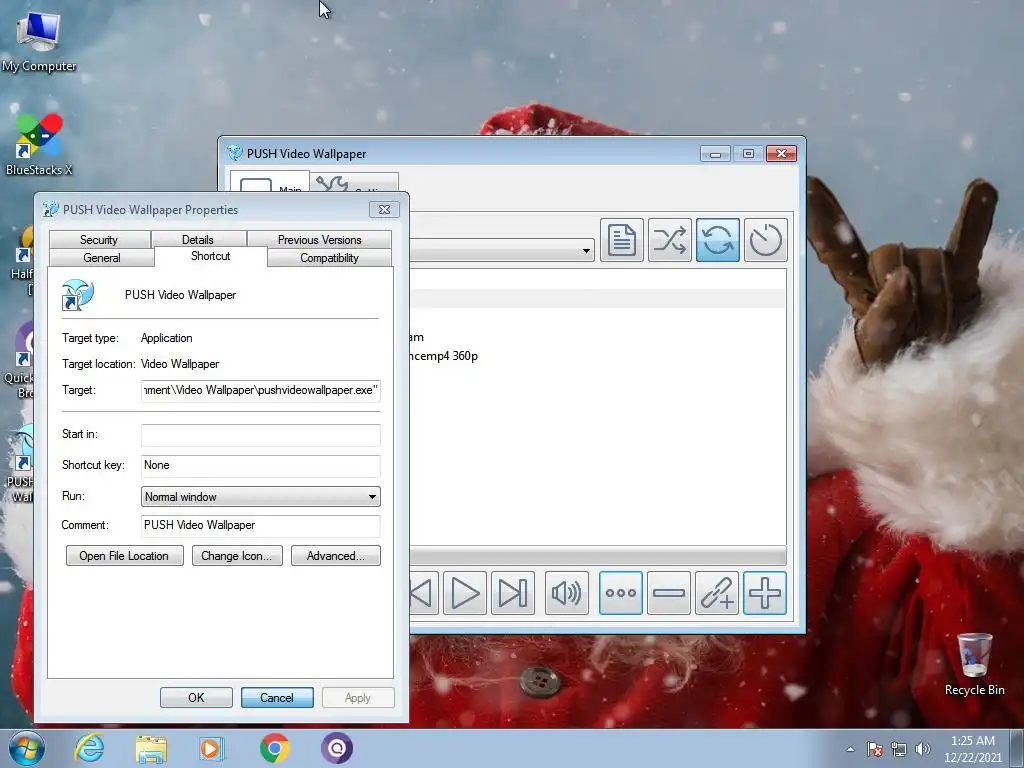This screenshot has width=1024, height=768.
Task: Open My Computer desktop icon
Action: [39, 42]
